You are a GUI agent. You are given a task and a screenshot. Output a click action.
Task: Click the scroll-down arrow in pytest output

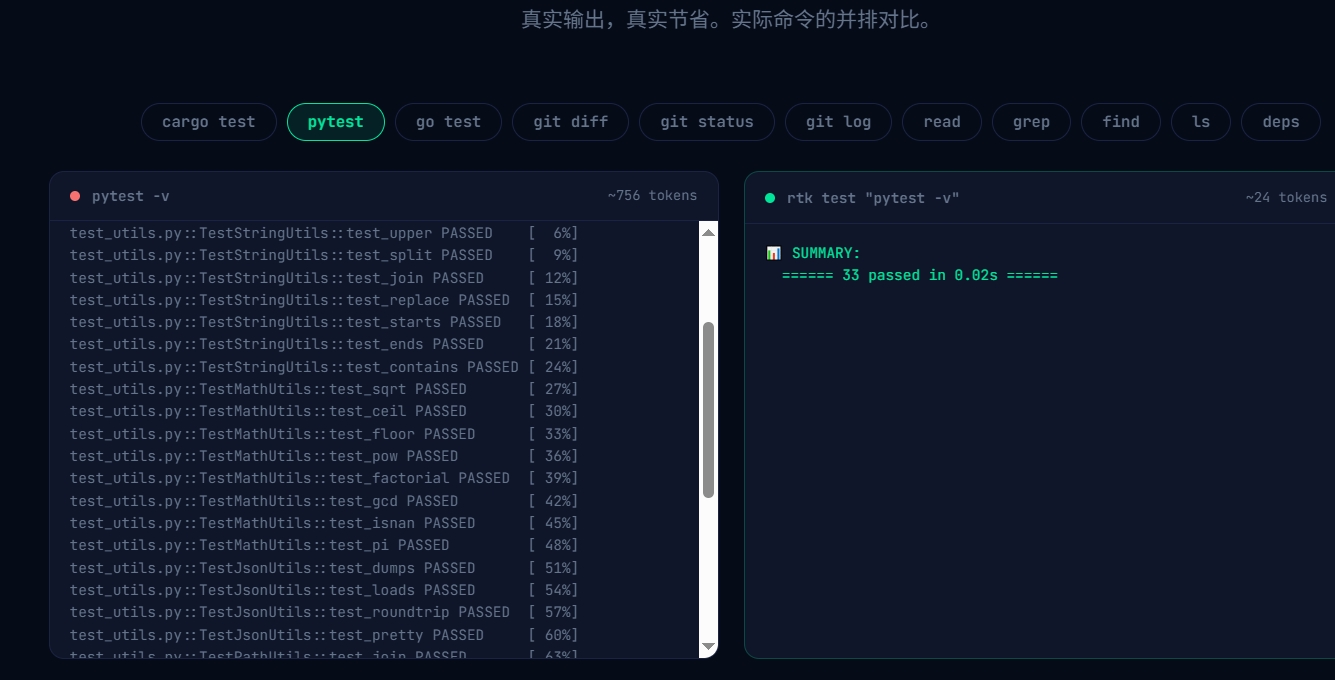[708, 648]
